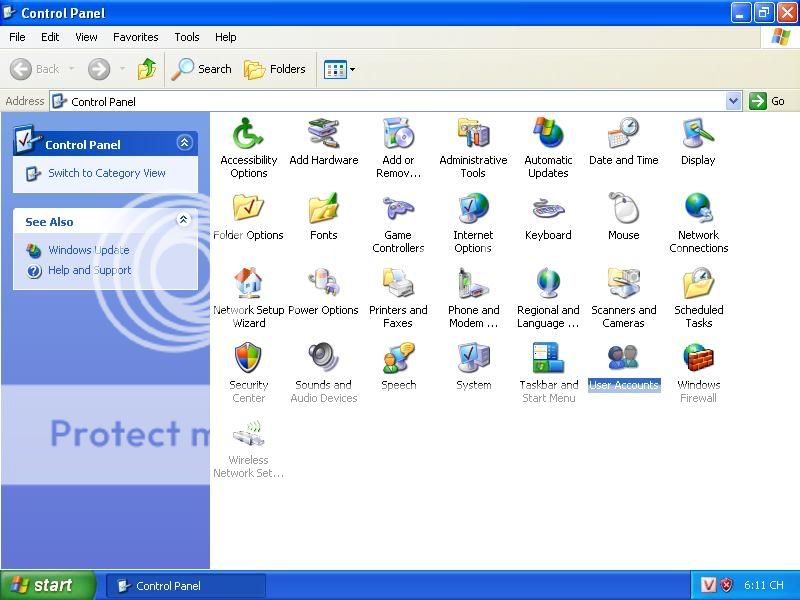Open Network Connections icon
The height and width of the screenshot is (600, 800).
(698, 223)
